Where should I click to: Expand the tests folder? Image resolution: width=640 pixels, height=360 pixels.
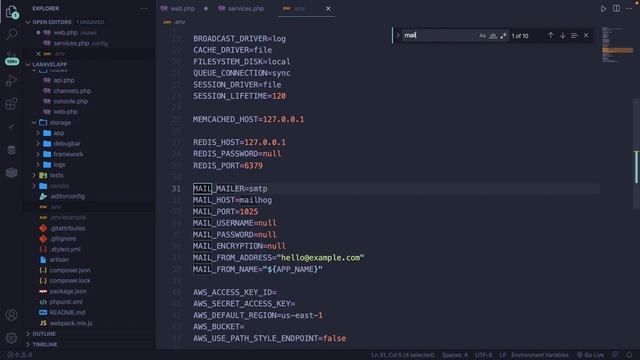pos(34,175)
